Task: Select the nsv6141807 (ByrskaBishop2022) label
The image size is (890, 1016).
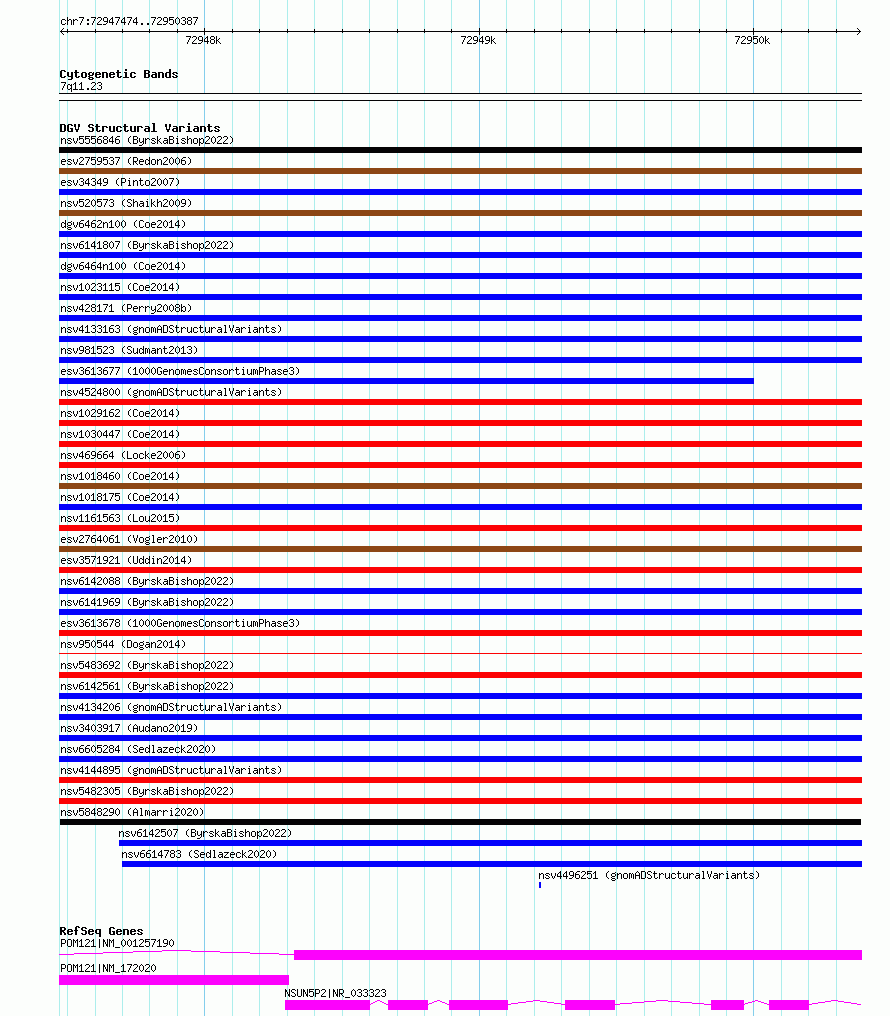Action: coord(147,245)
